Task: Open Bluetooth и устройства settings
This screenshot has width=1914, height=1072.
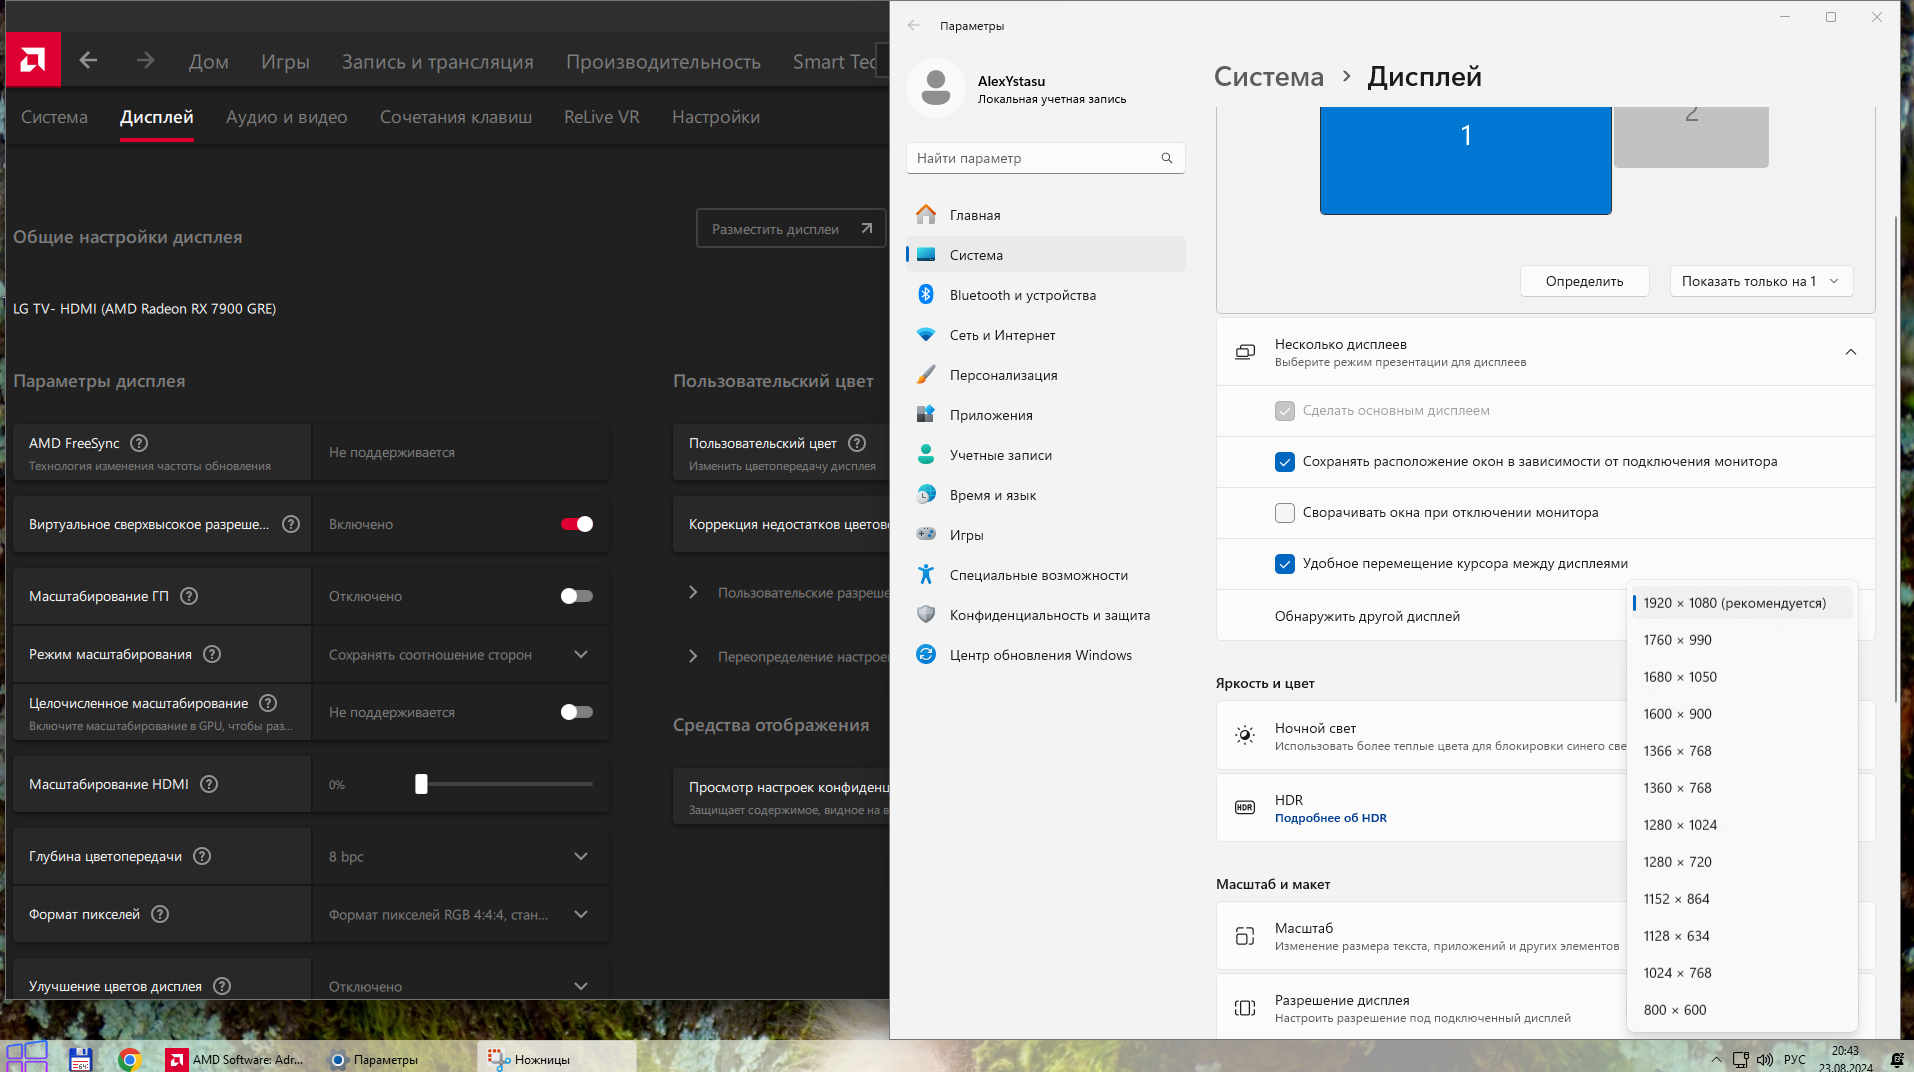Action: tap(1046, 295)
